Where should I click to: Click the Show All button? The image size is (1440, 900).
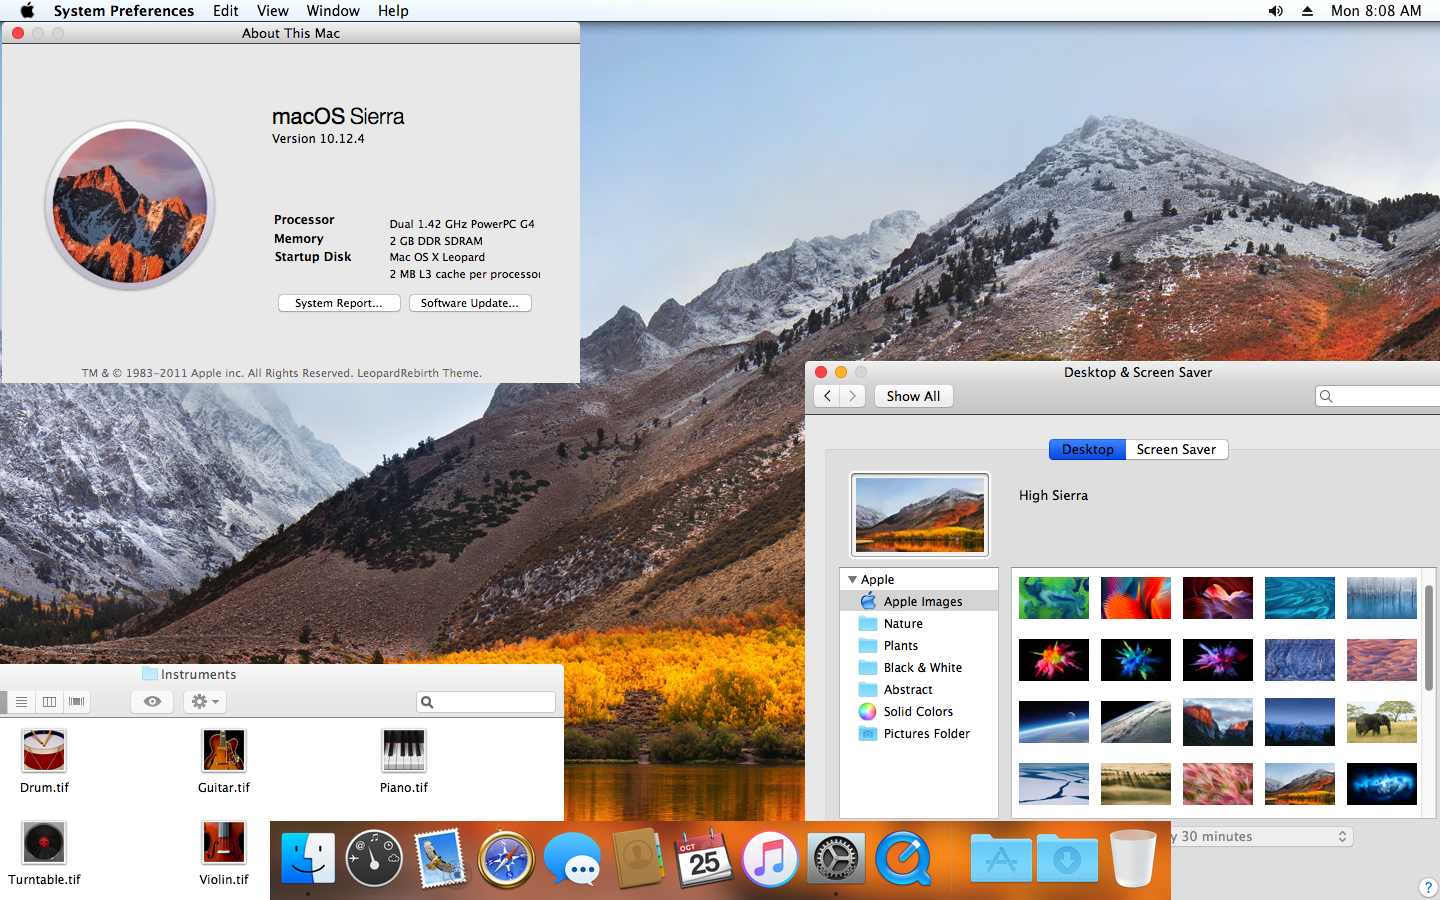pyautogui.click(x=913, y=396)
